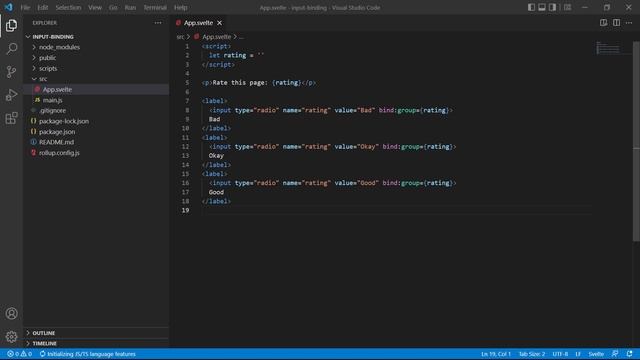Click line number 5 in gutter

pyautogui.click(x=187, y=83)
